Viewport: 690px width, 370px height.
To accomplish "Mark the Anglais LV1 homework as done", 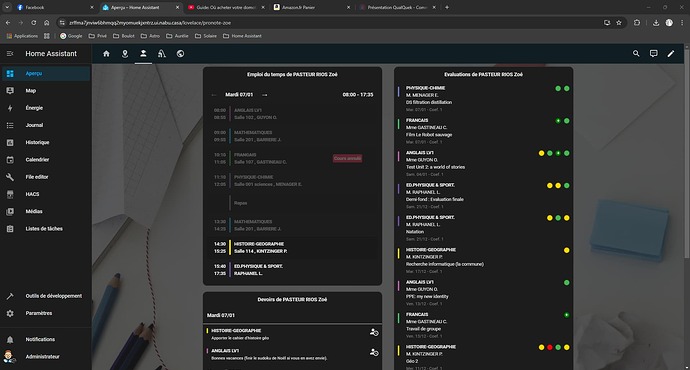I will click(374, 352).
